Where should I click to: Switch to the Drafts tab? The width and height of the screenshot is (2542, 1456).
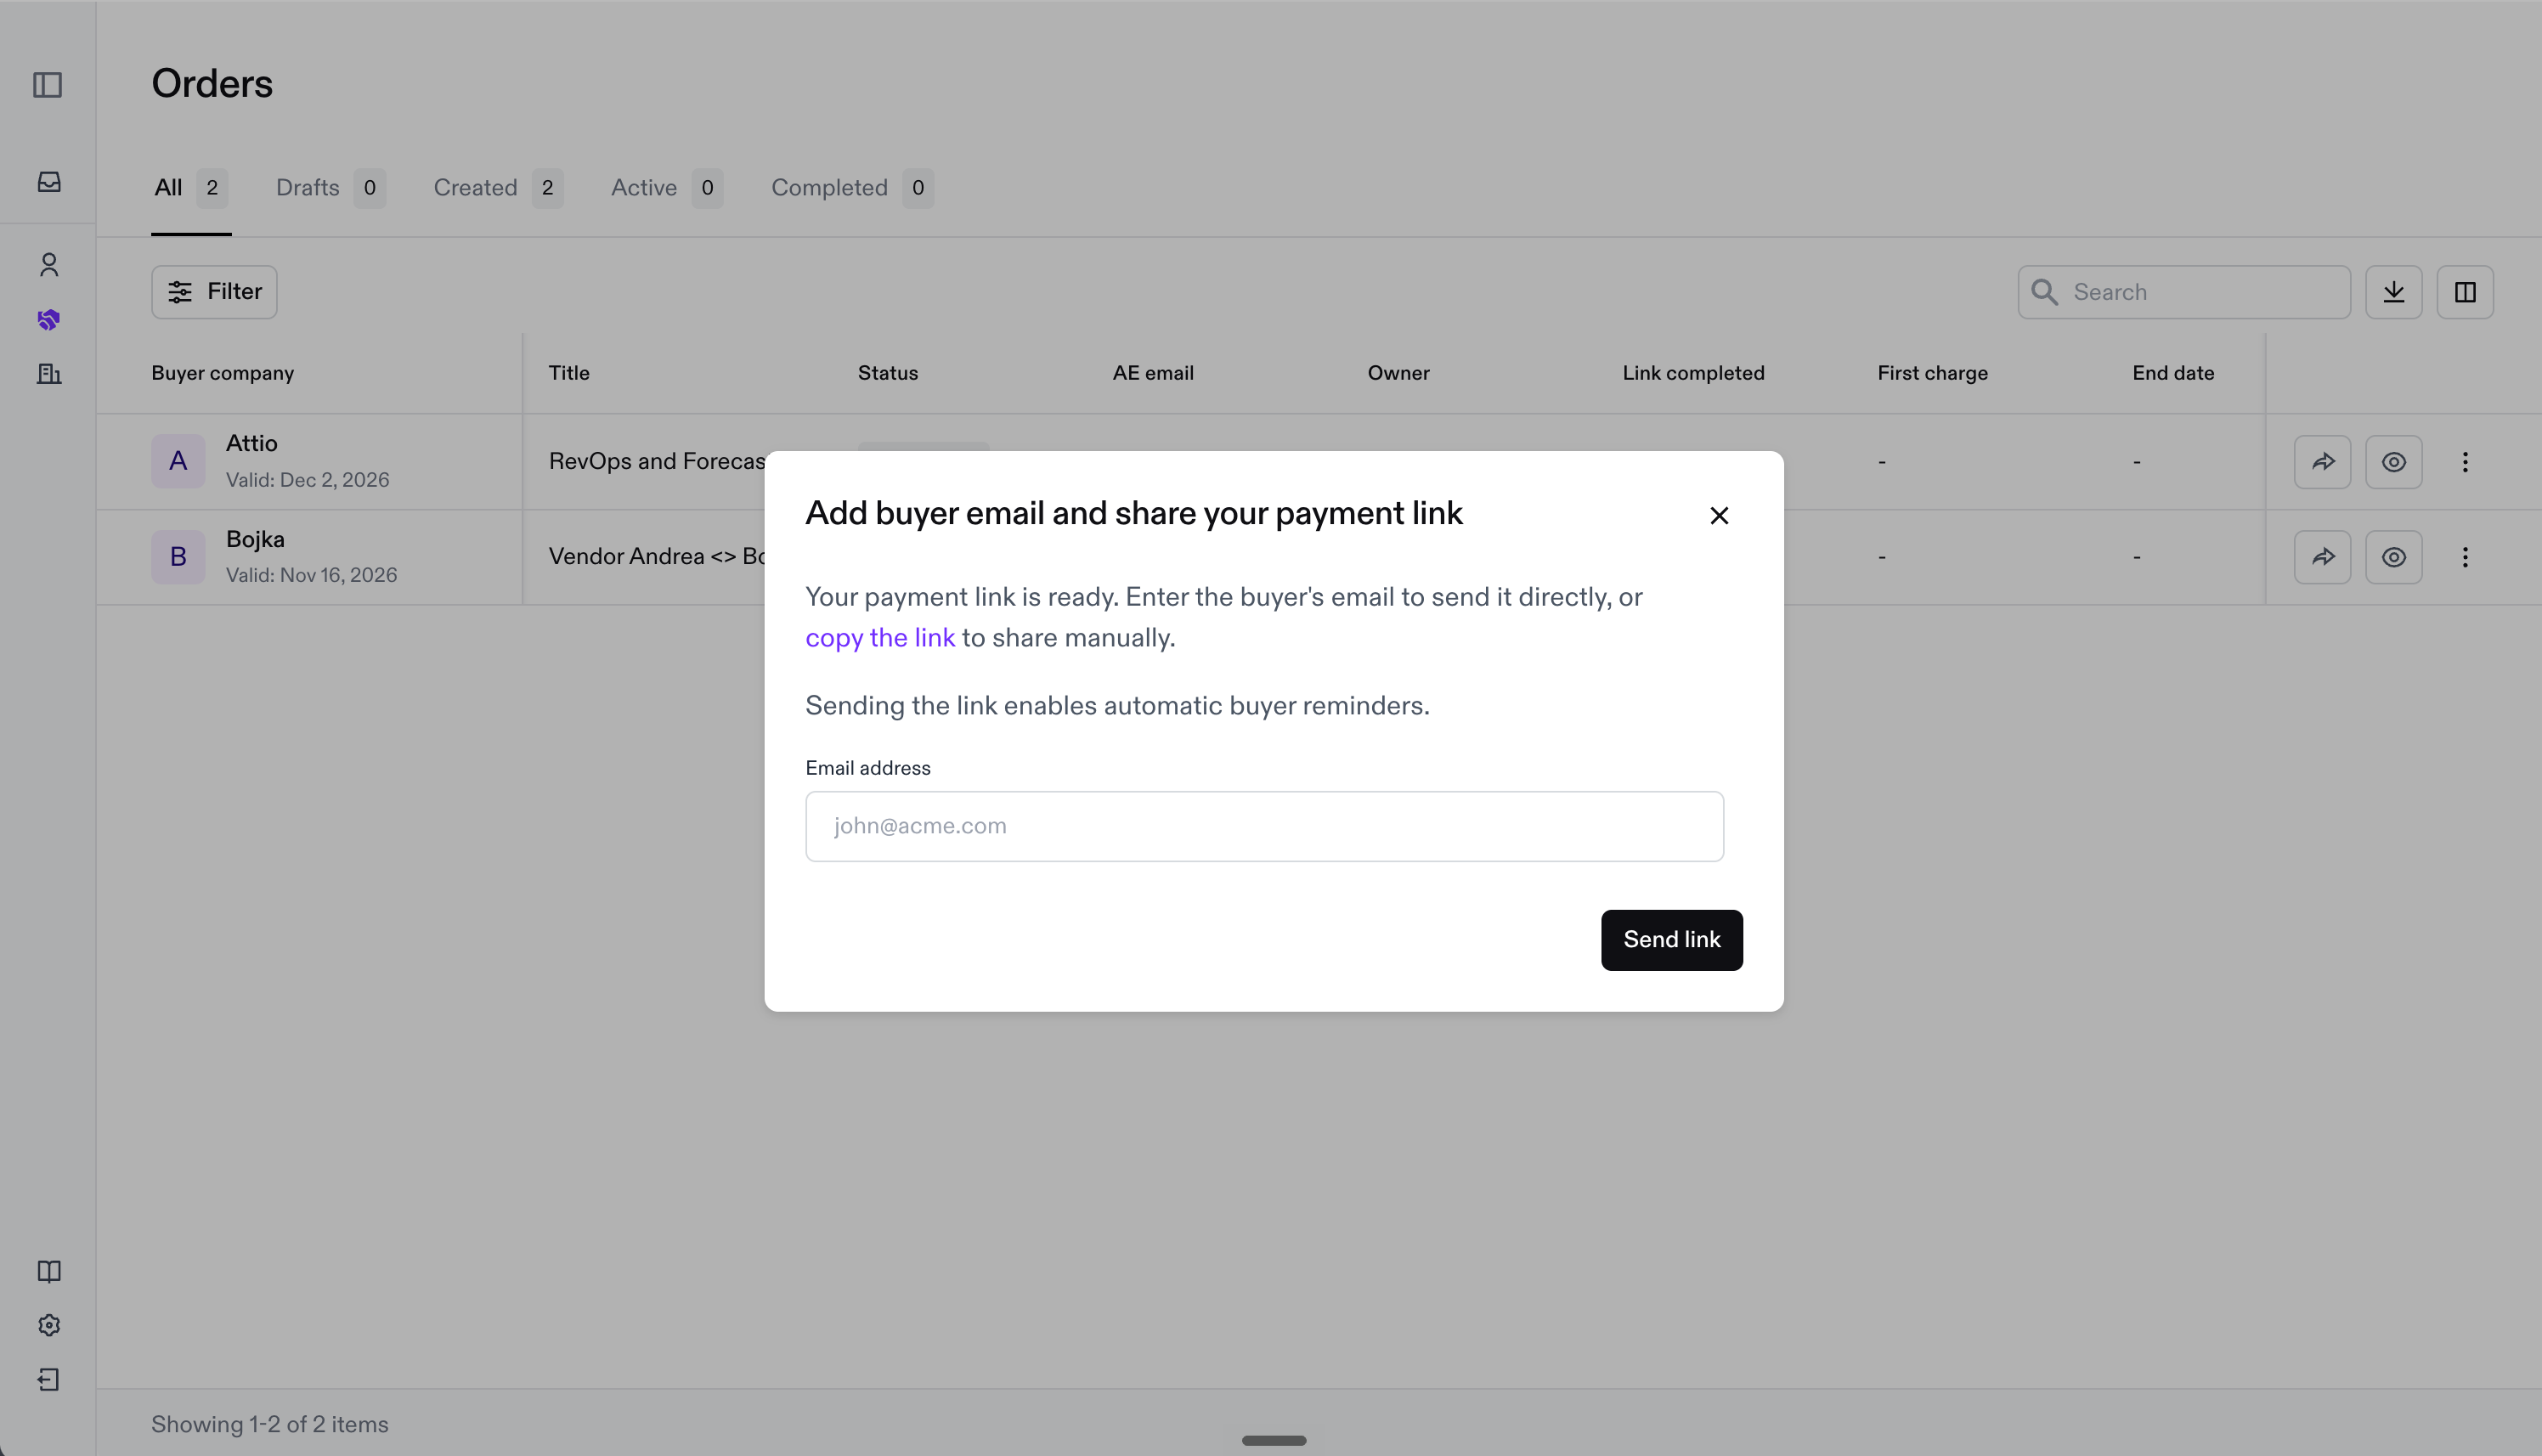330,188
